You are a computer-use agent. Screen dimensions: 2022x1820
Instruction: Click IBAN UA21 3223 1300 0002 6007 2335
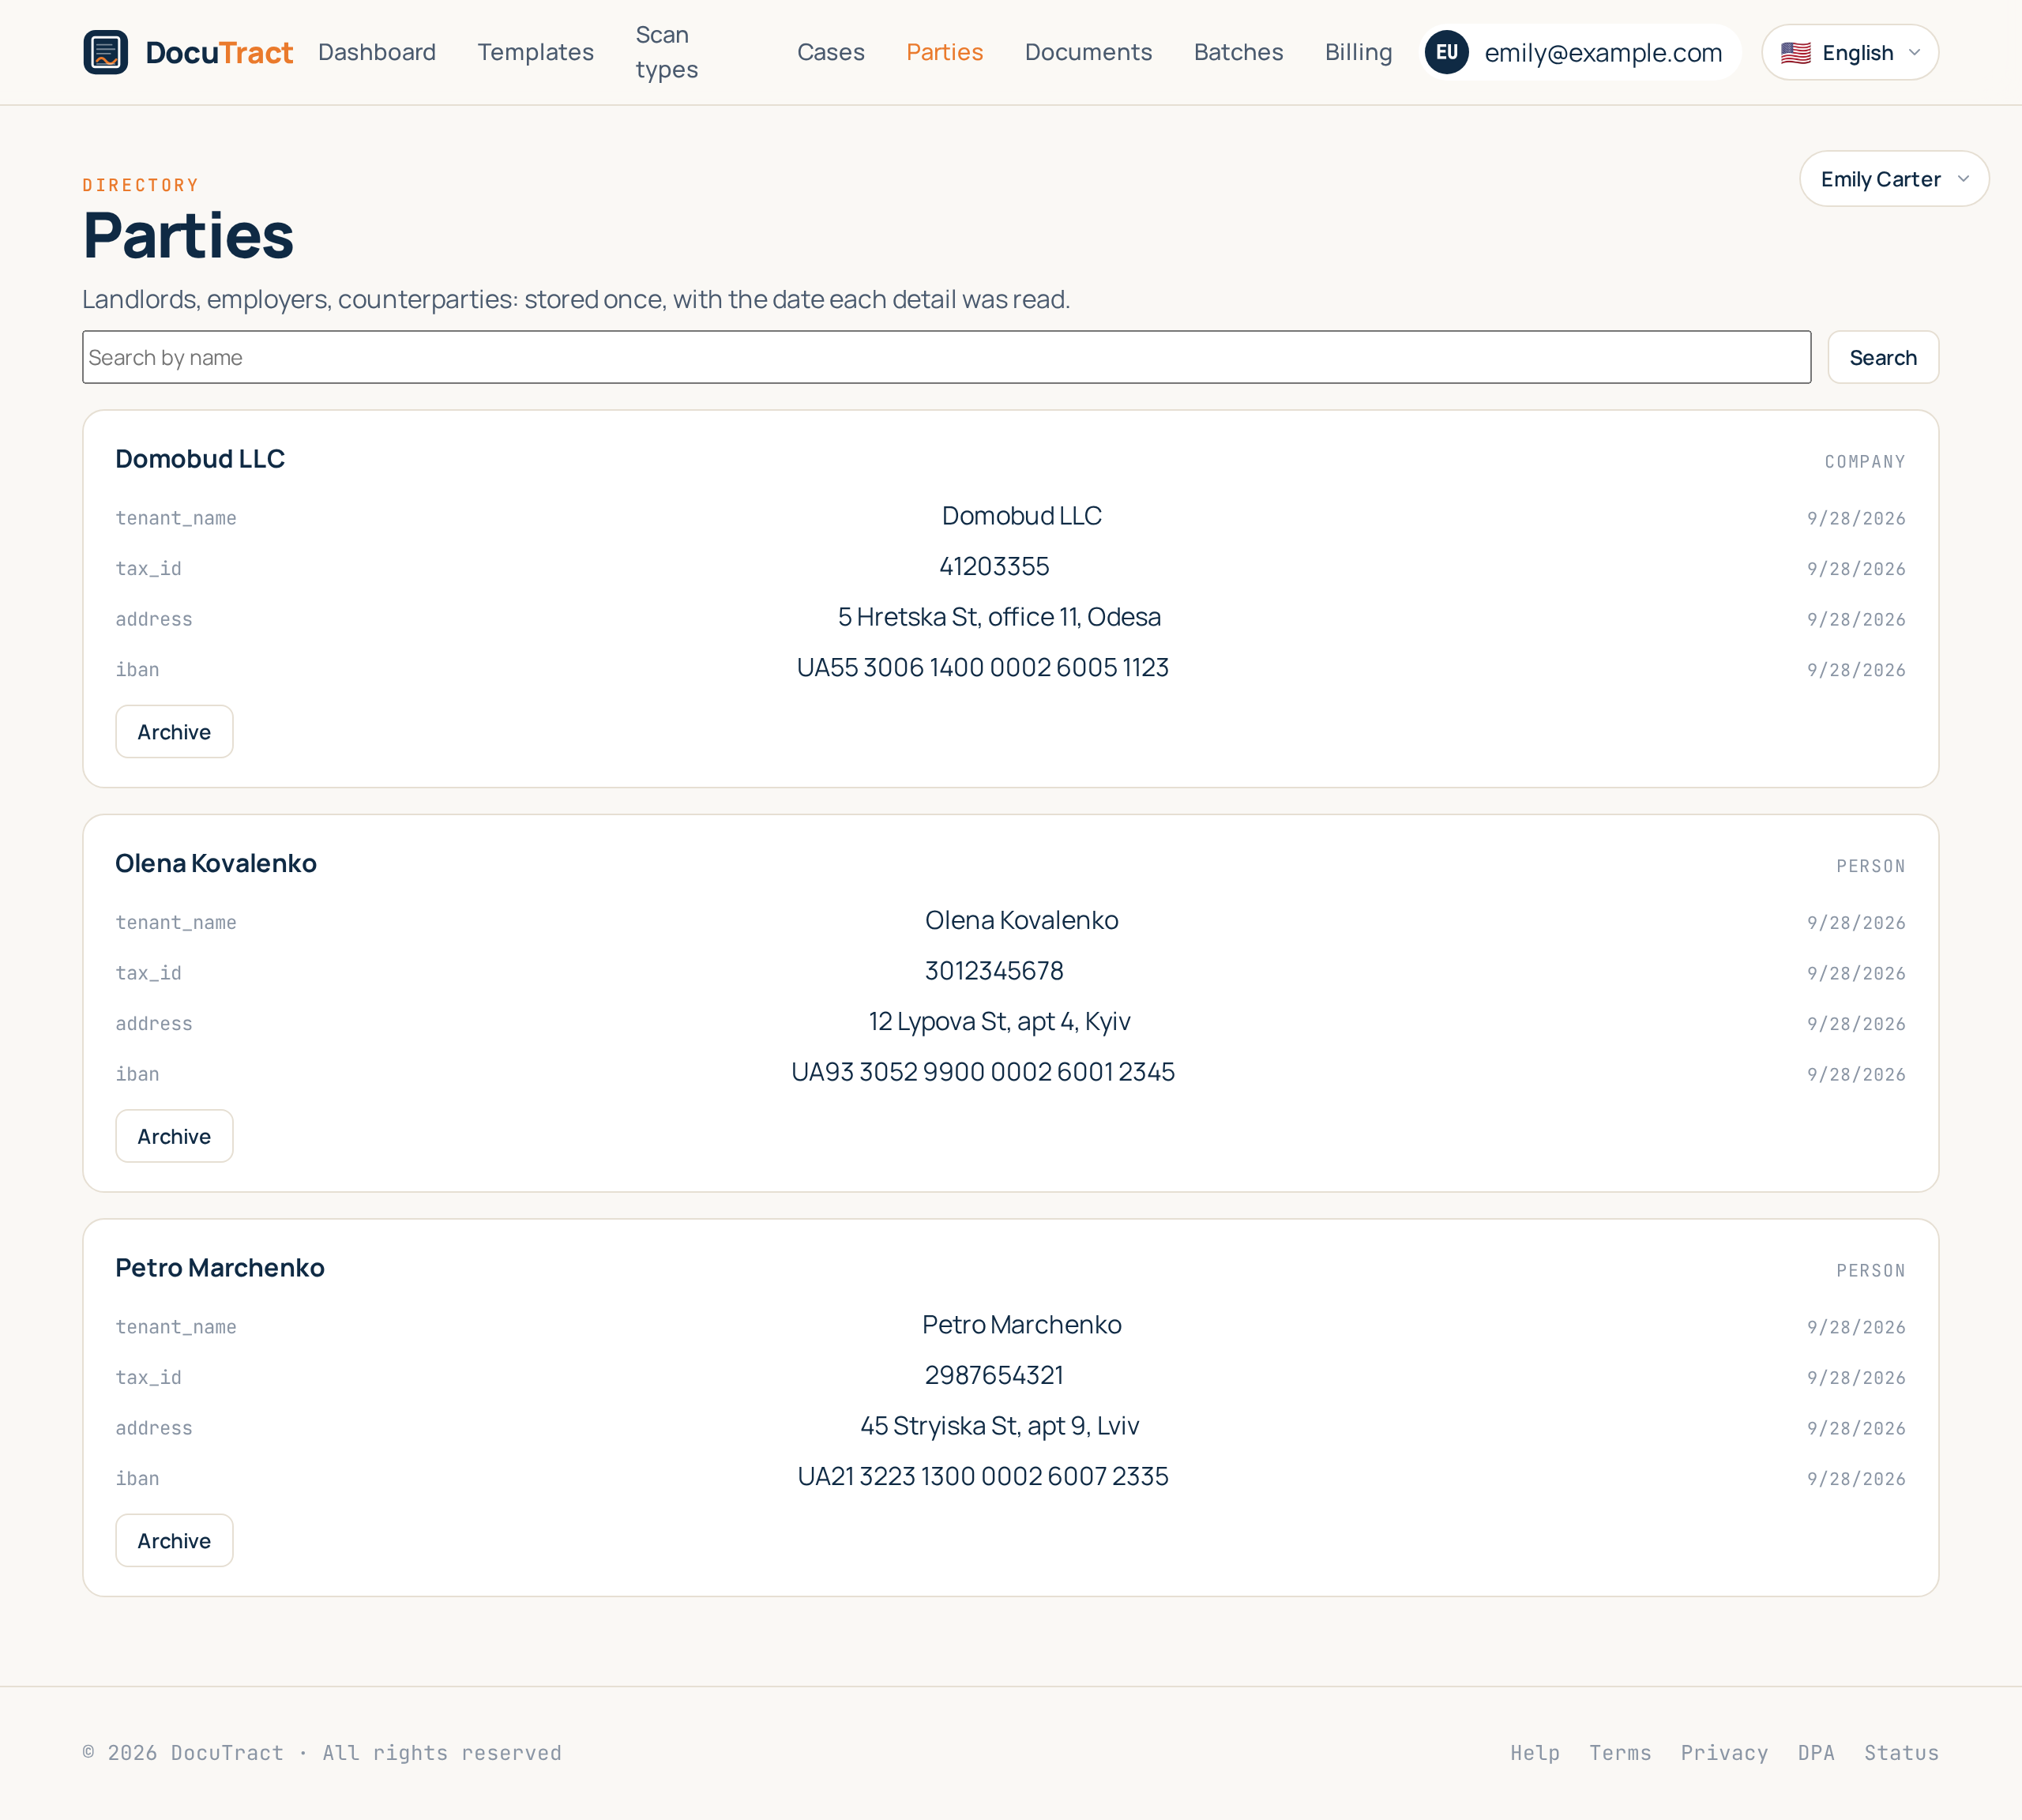982,1477
